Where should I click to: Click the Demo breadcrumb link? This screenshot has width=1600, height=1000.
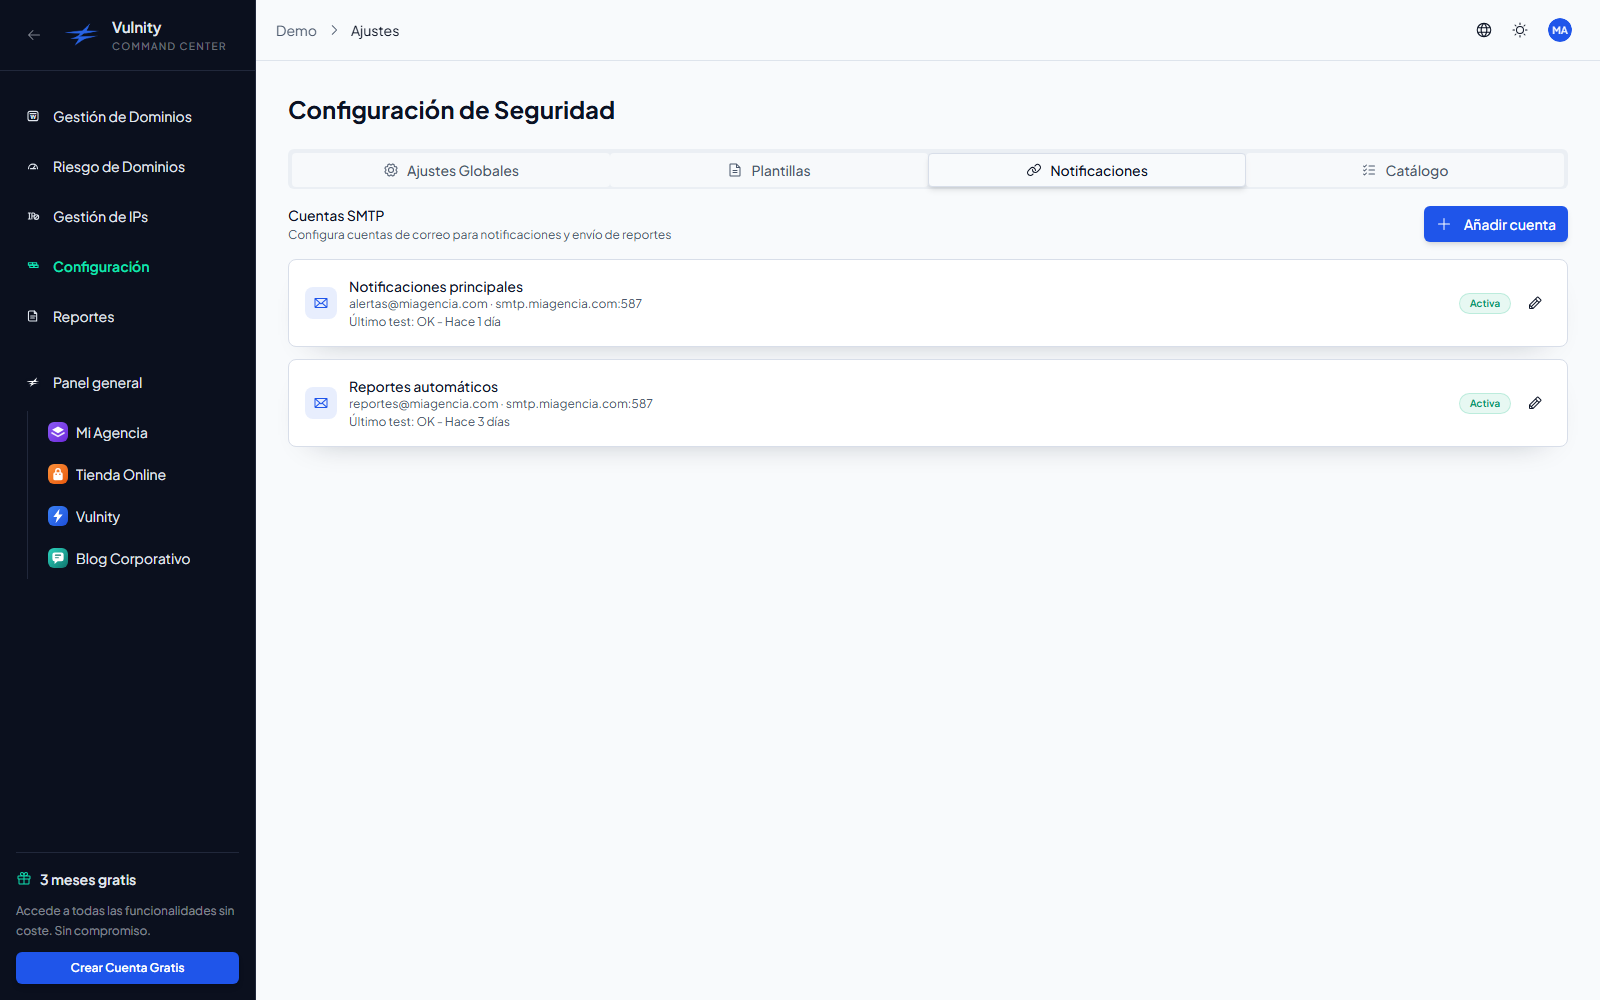pyautogui.click(x=296, y=31)
